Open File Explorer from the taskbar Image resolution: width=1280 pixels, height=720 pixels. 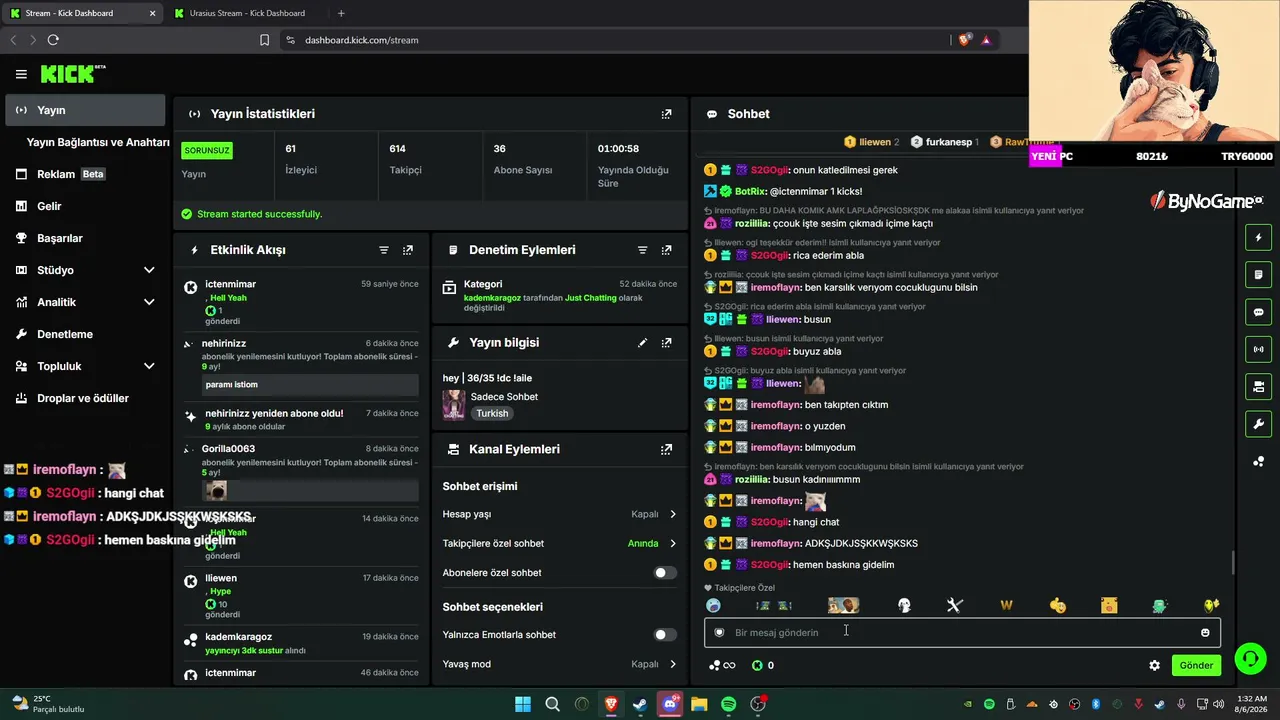point(699,704)
